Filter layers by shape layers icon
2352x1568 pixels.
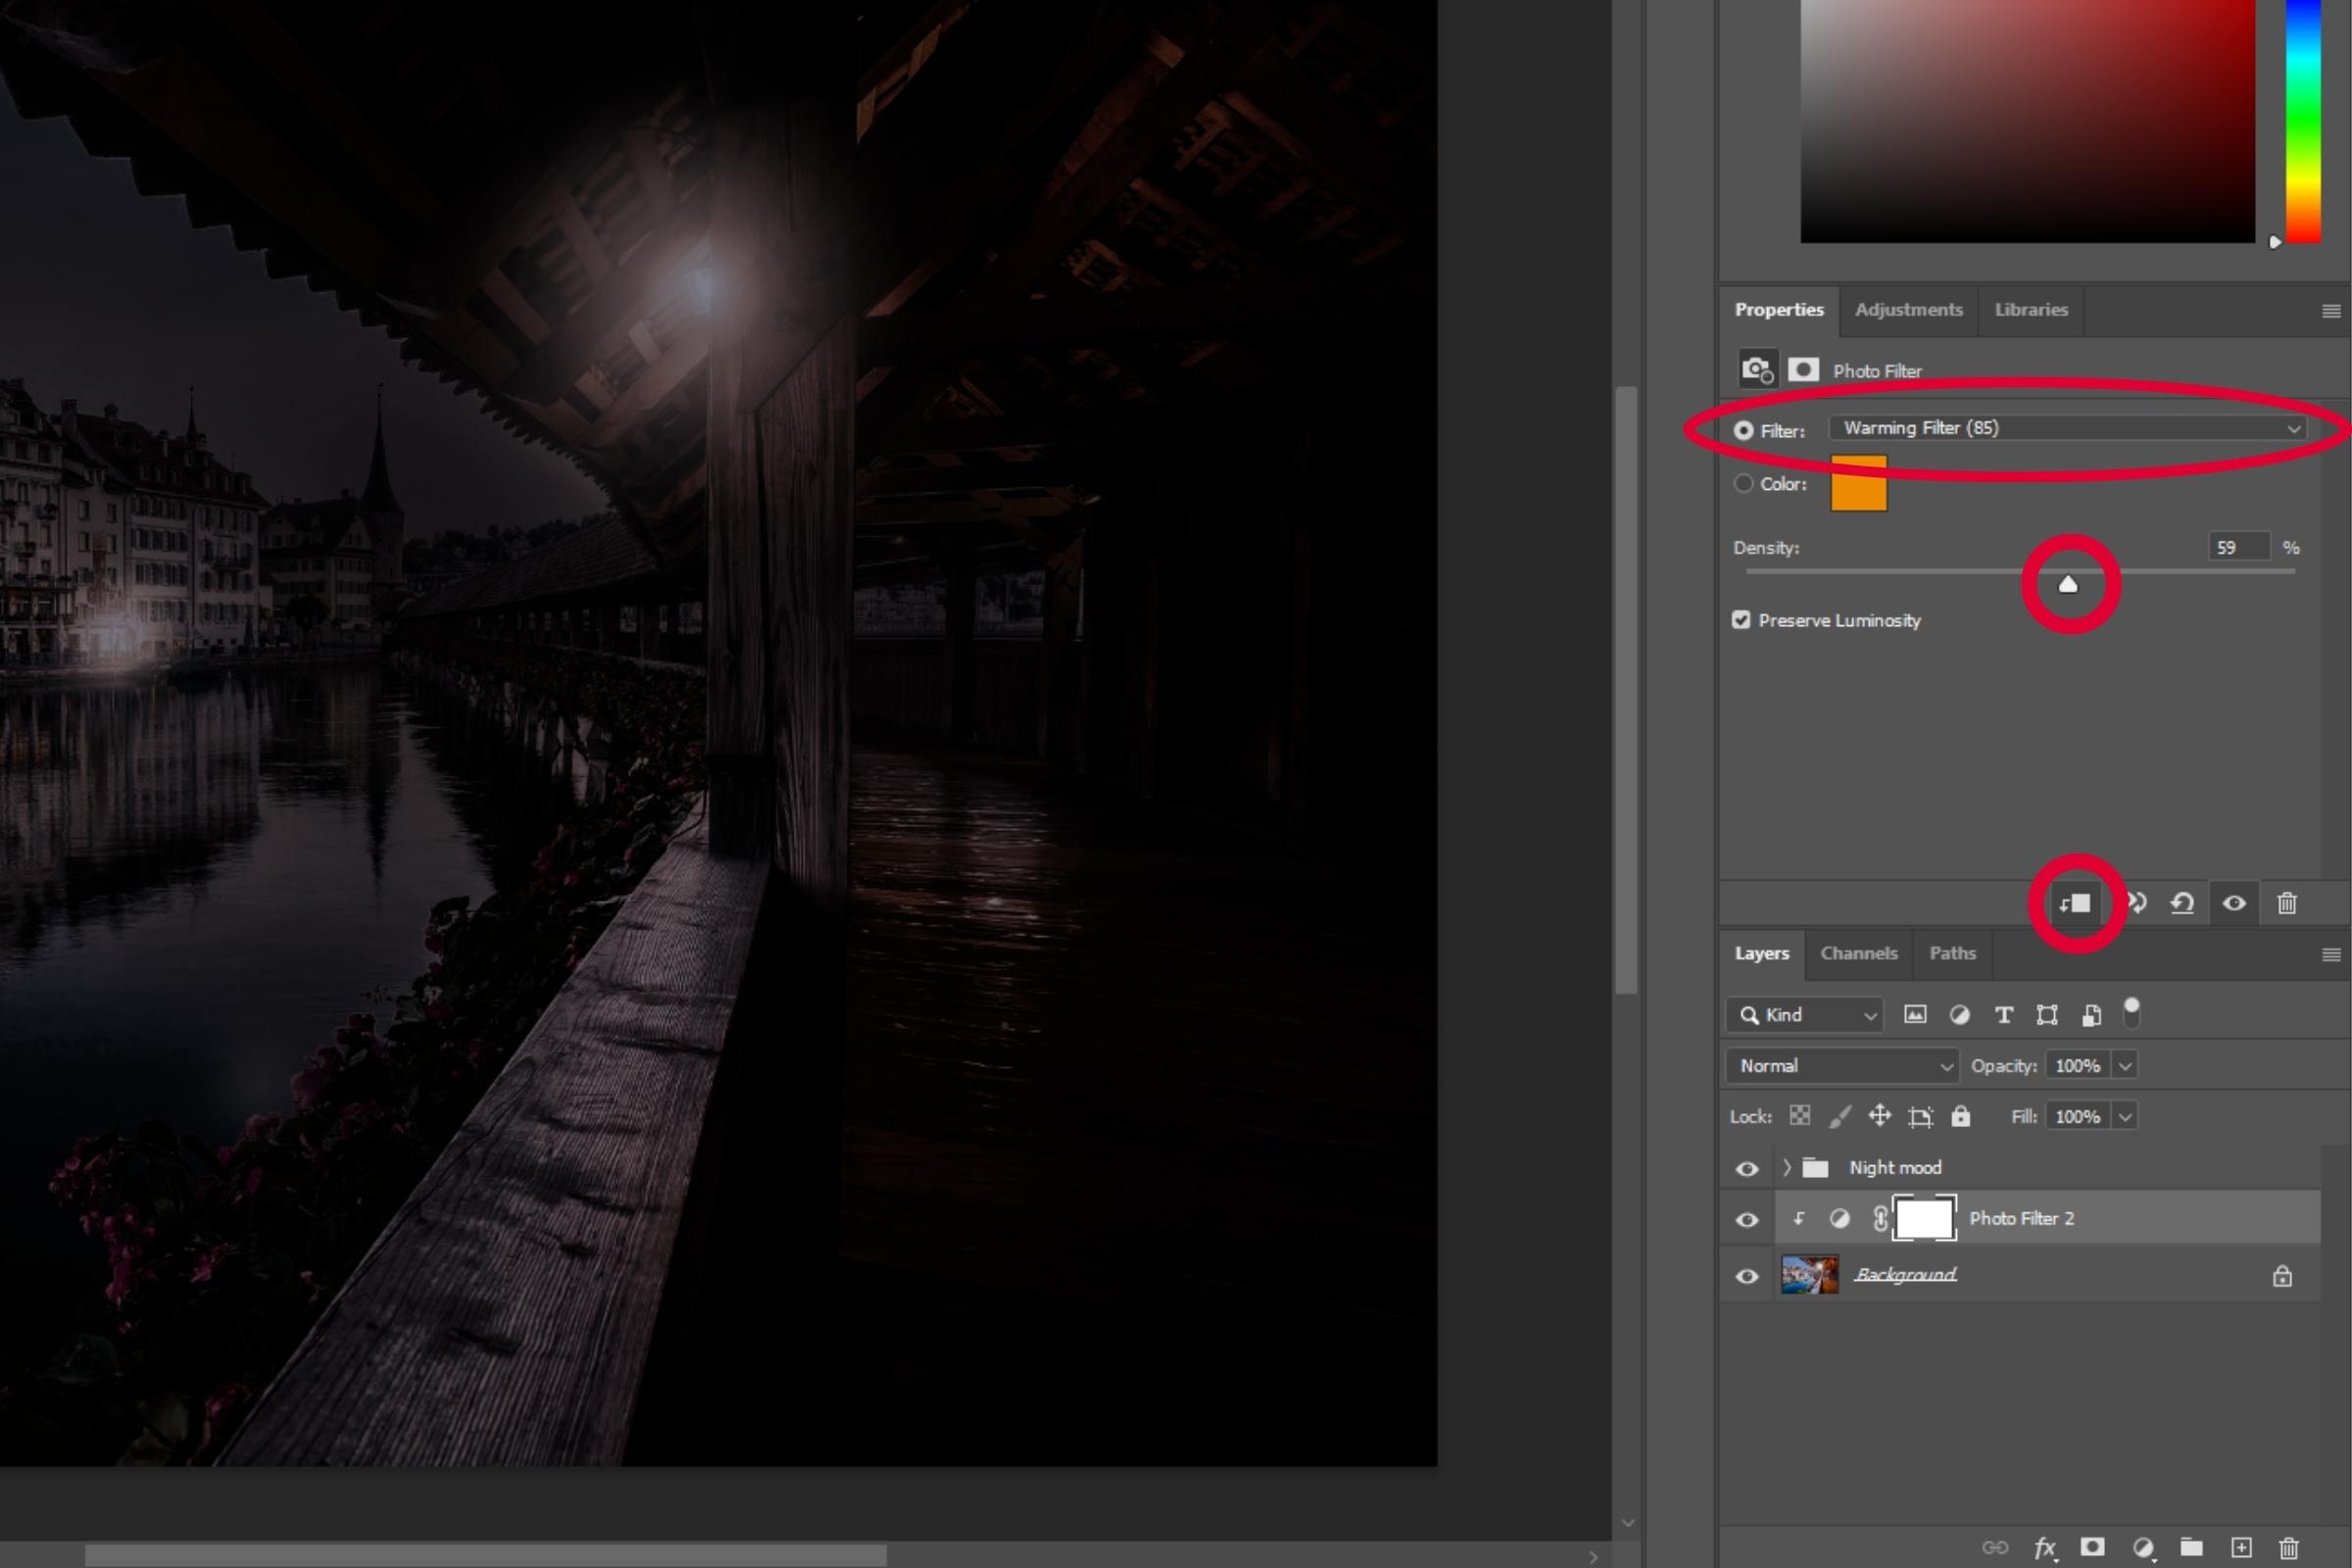tap(2047, 1015)
